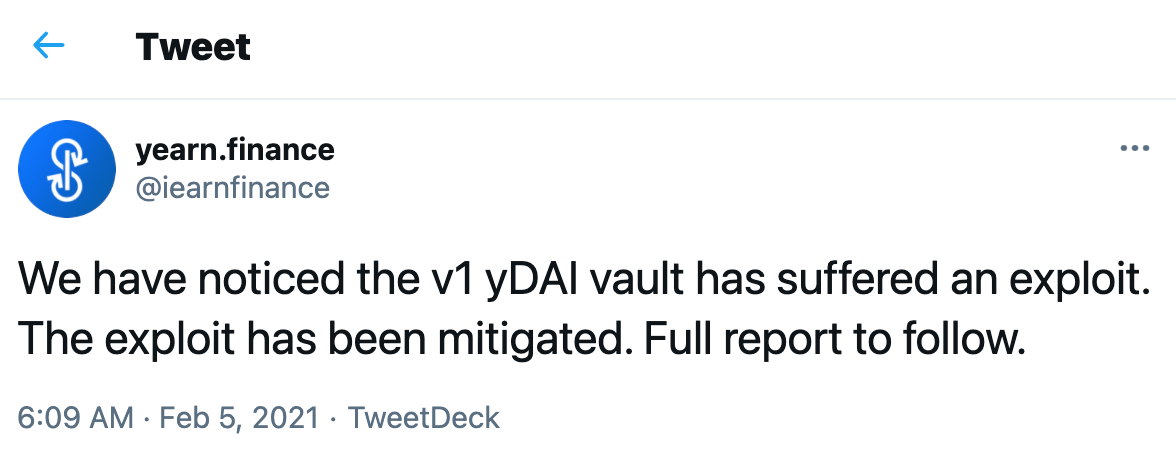1176x462 pixels.
Task: Click the 6:09 AM timestamp
Action: coord(76,417)
